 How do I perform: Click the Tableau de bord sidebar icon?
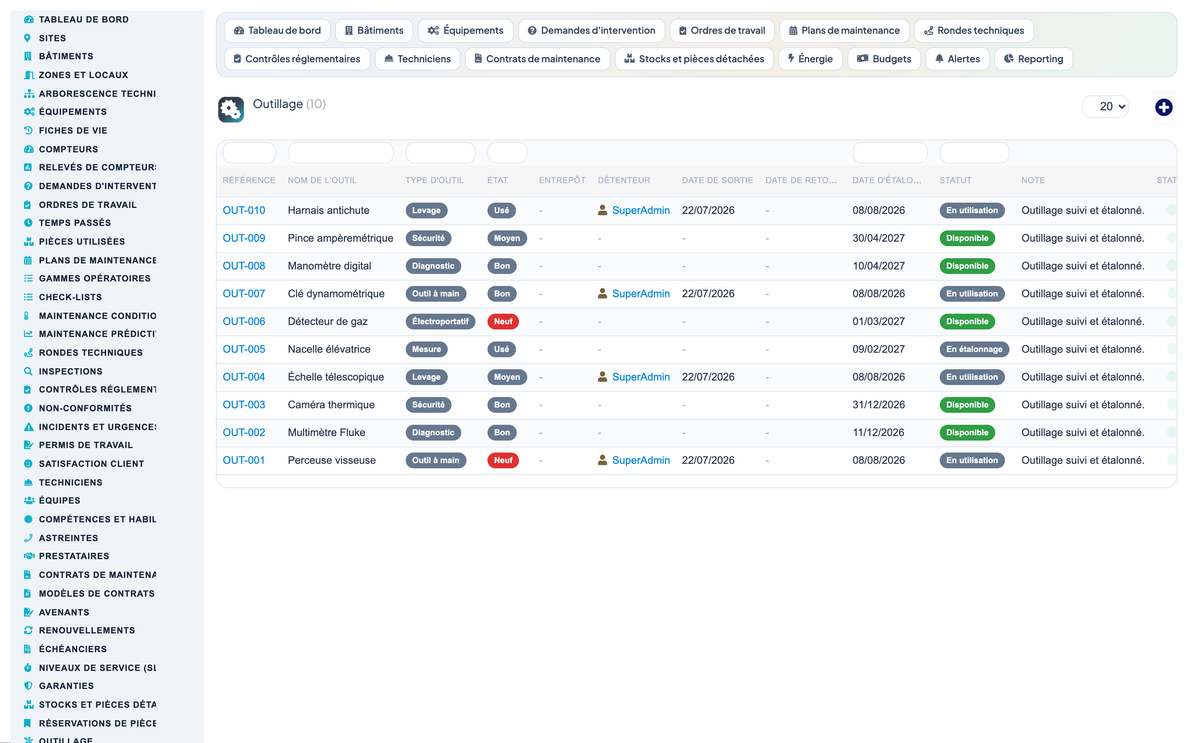click(x=28, y=19)
